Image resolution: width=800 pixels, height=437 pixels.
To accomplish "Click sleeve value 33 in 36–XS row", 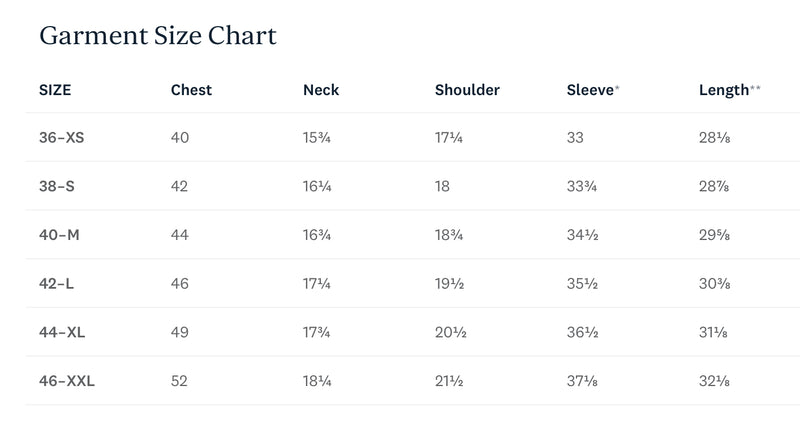I will tap(575, 138).
